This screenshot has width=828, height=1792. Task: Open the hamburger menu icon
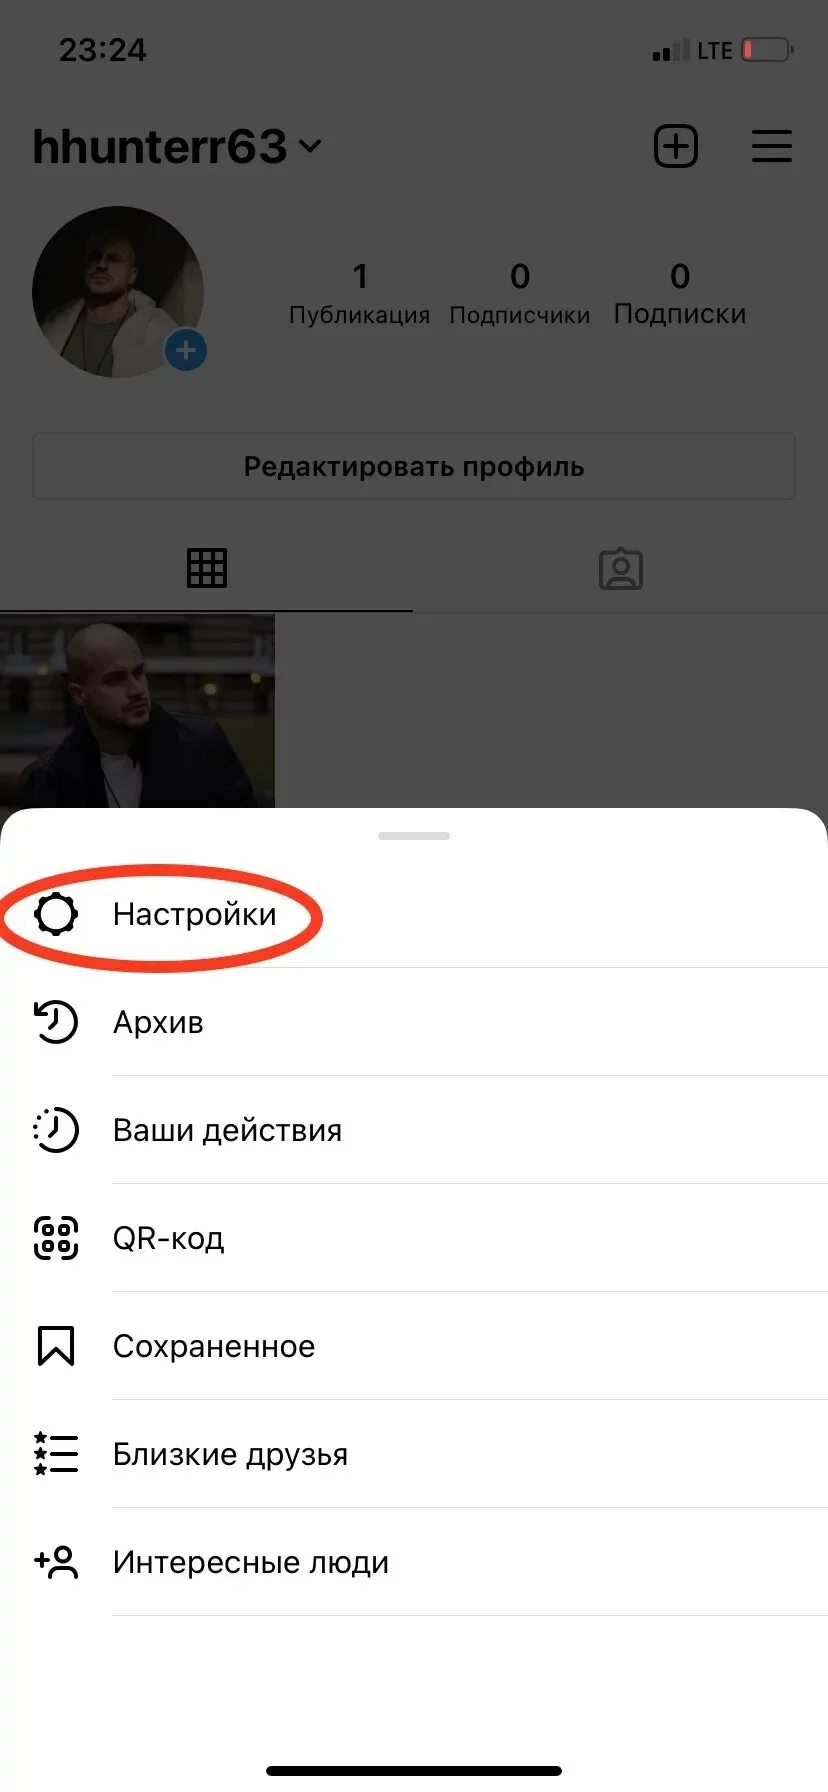pos(772,146)
